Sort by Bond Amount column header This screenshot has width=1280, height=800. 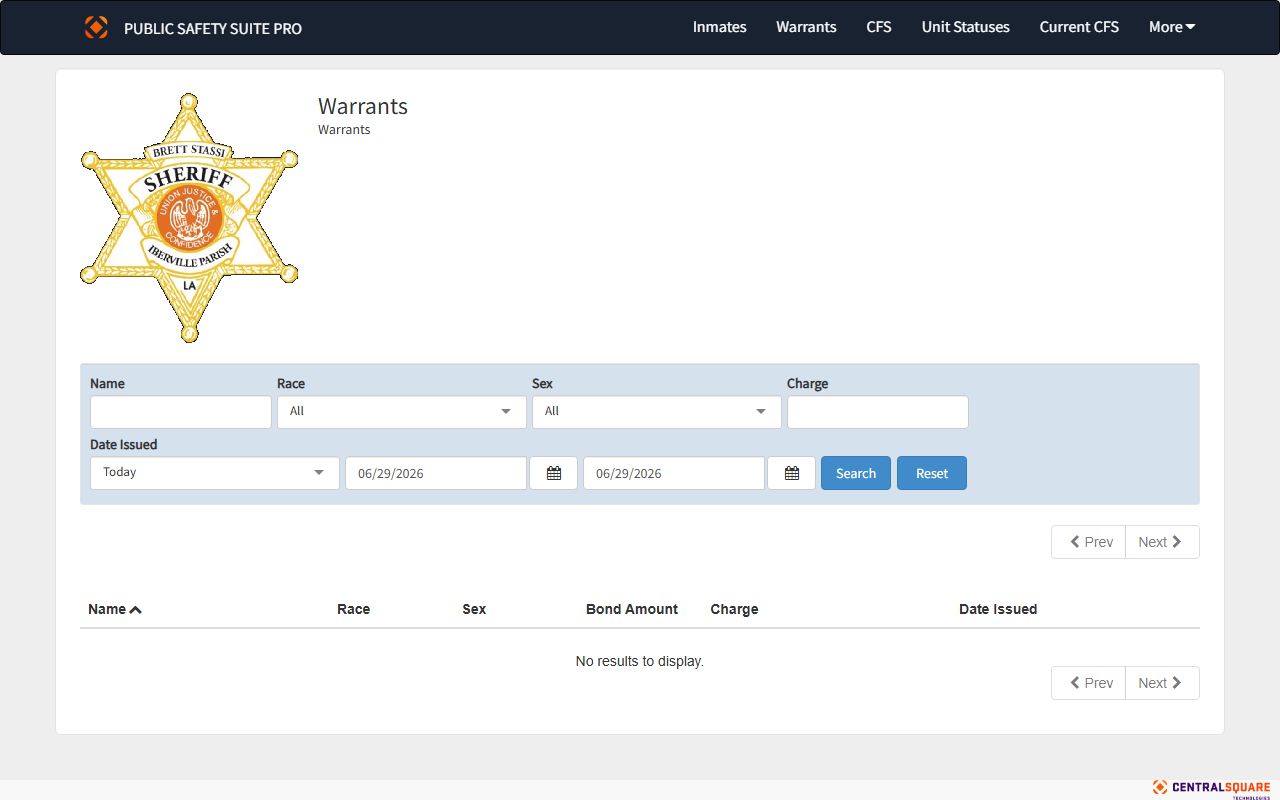632,609
